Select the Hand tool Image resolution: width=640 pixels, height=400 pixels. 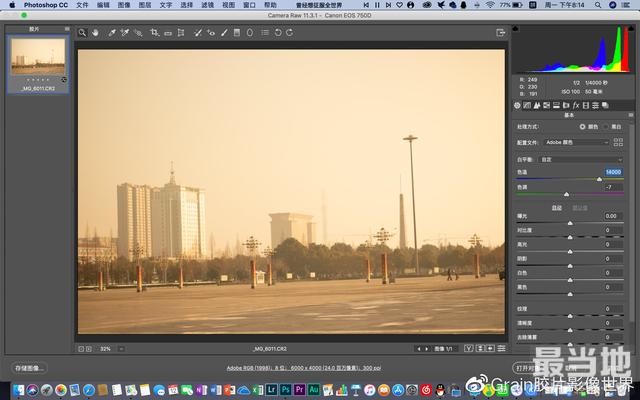pyautogui.click(x=95, y=32)
